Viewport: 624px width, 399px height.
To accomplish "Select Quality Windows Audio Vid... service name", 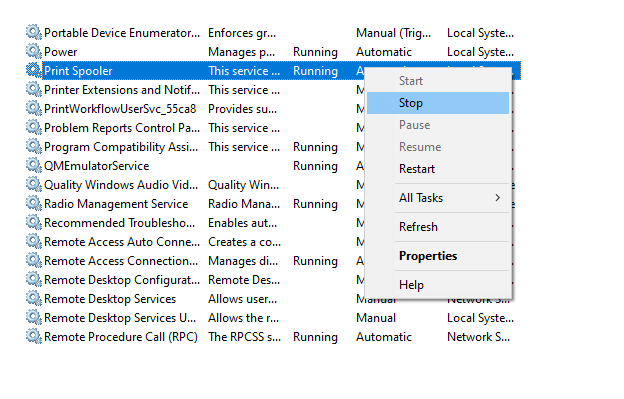I will click(x=121, y=185).
